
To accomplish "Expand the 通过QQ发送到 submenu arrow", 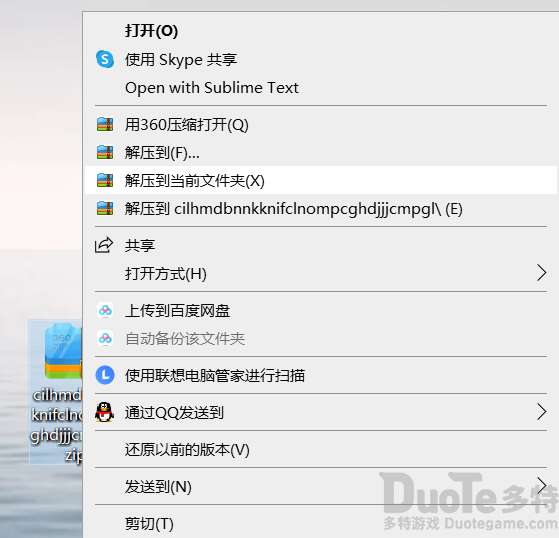I will click(x=542, y=412).
